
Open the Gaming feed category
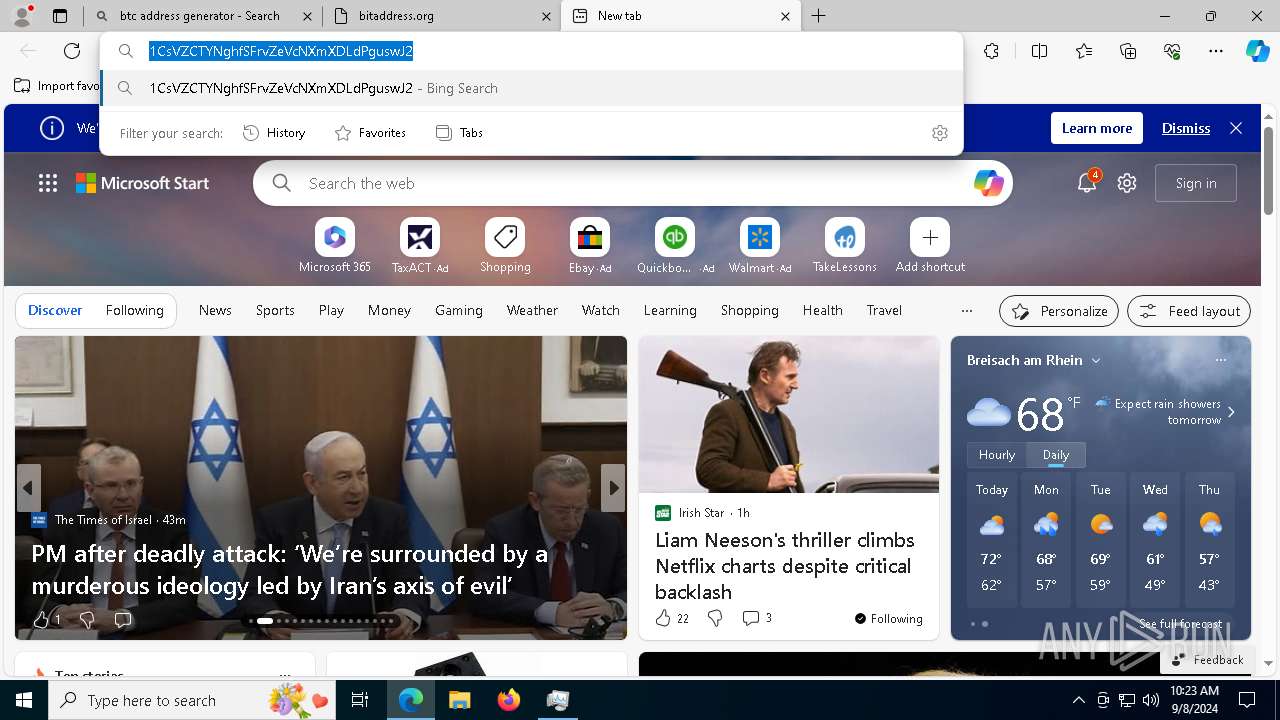[x=459, y=310]
